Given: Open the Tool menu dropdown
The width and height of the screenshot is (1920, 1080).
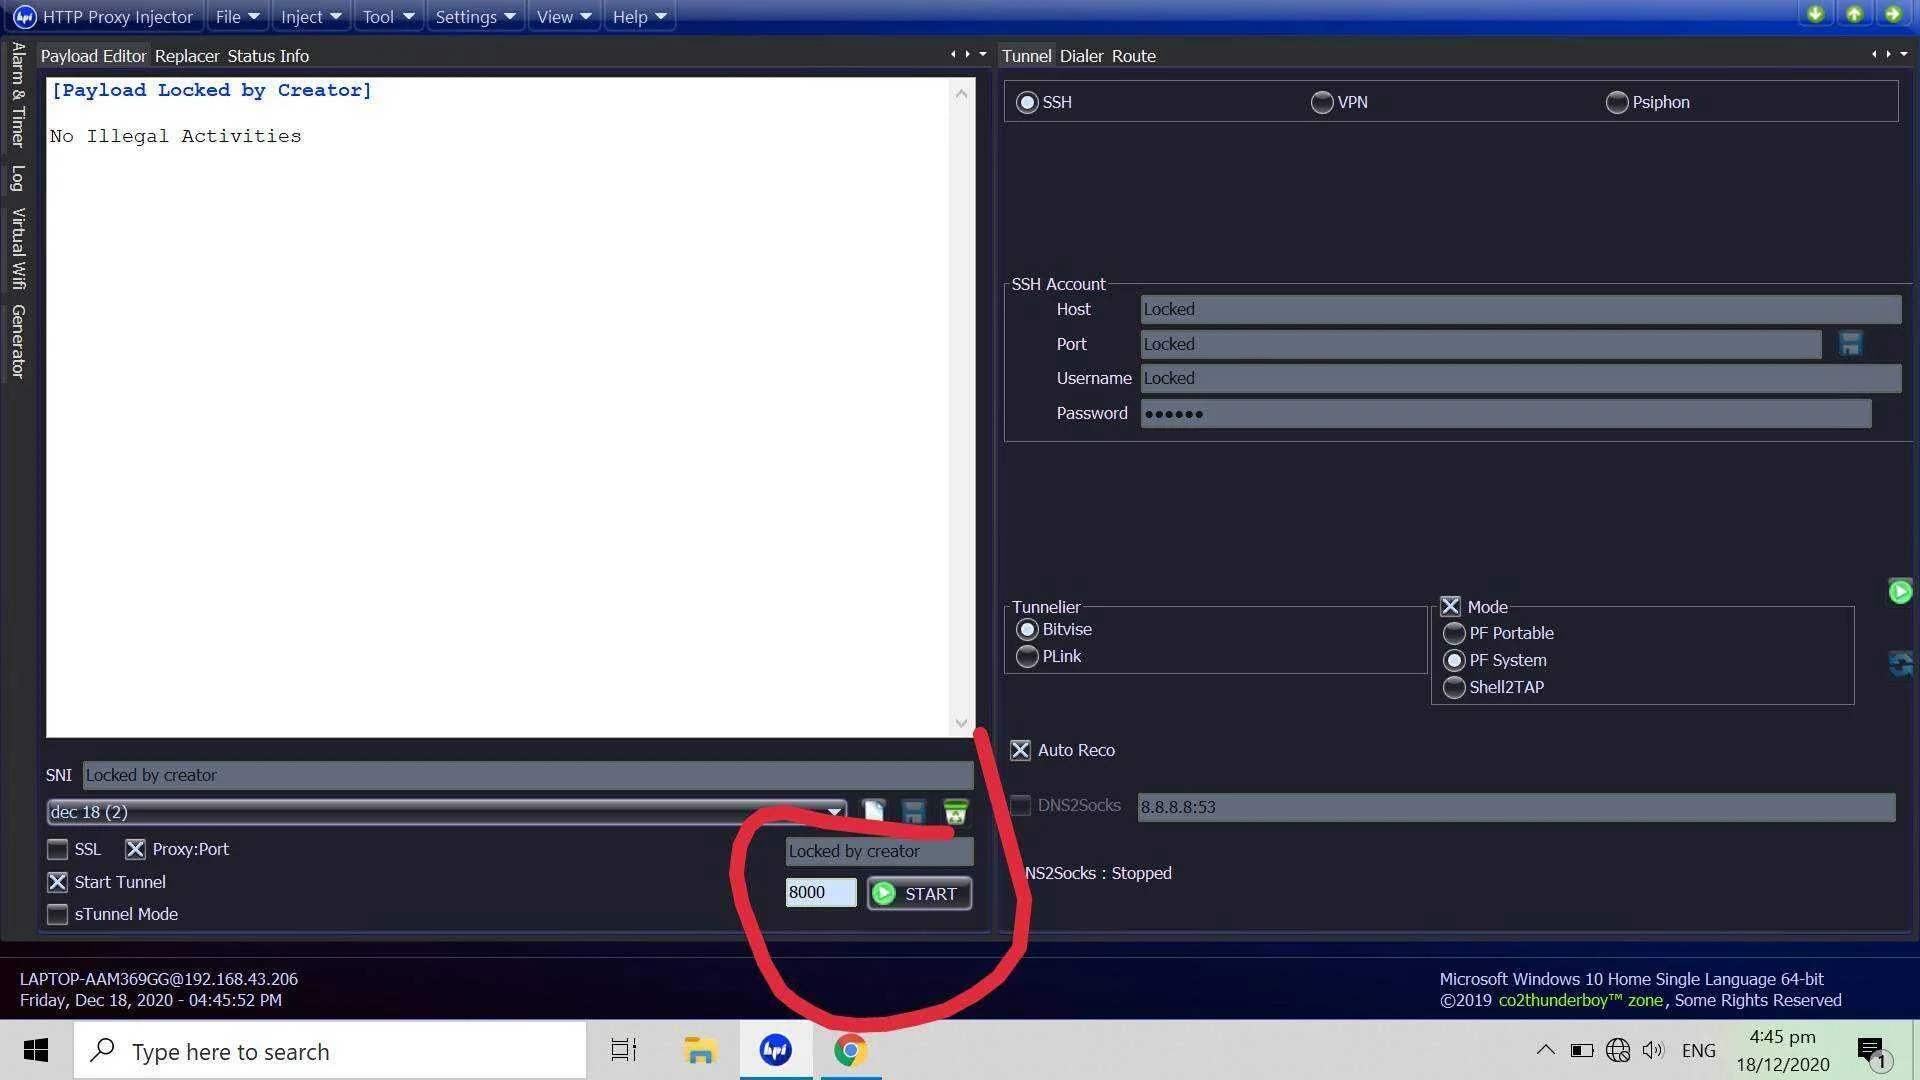Looking at the screenshot, I should click(x=388, y=17).
